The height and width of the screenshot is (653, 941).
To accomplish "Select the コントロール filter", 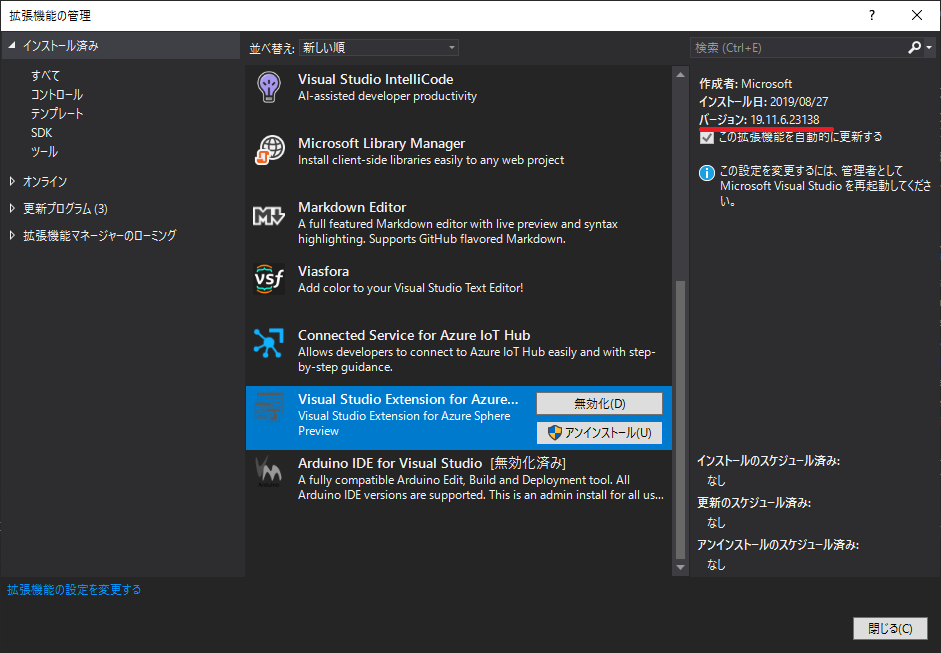I will [x=57, y=95].
